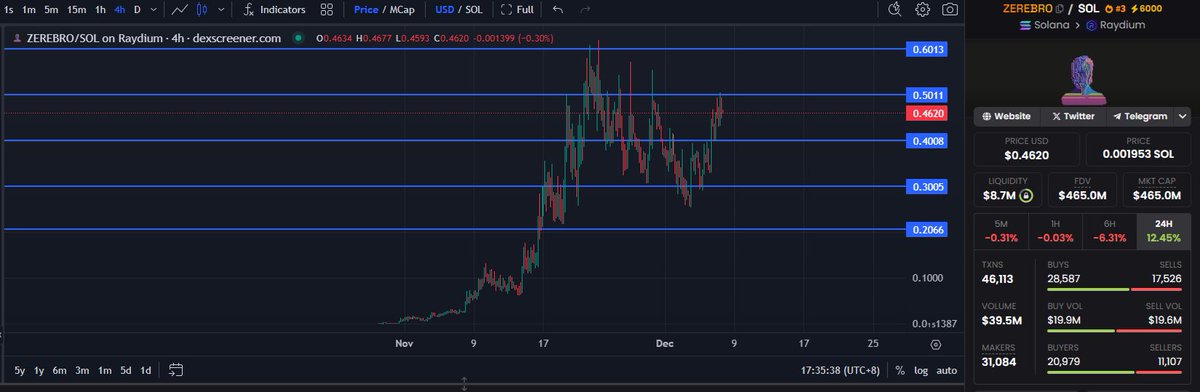The image size is (1200, 392).
Task: Set date range to 1m in bottom bar
Action: tap(104, 370)
